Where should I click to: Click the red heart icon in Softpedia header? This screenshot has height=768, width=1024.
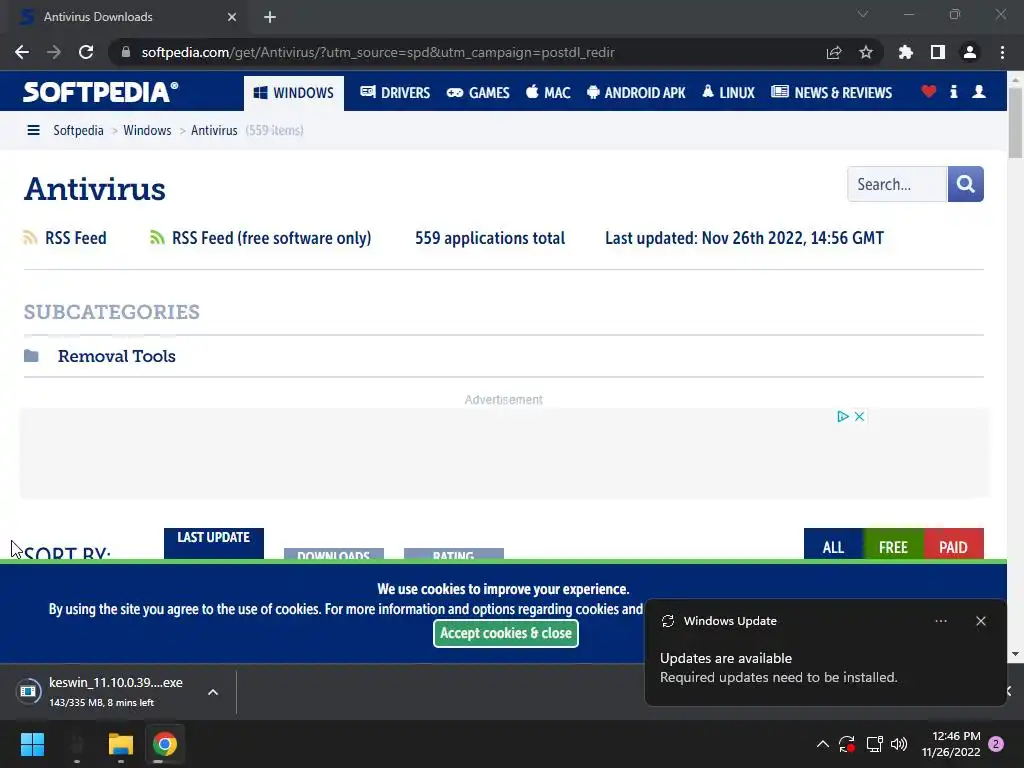pyautogui.click(x=929, y=91)
